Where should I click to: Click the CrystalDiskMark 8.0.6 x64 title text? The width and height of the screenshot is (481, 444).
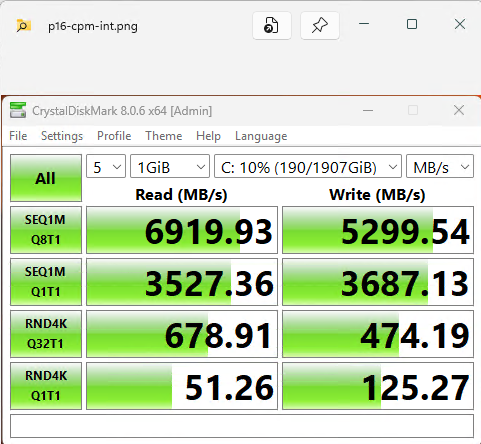pos(122,111)
